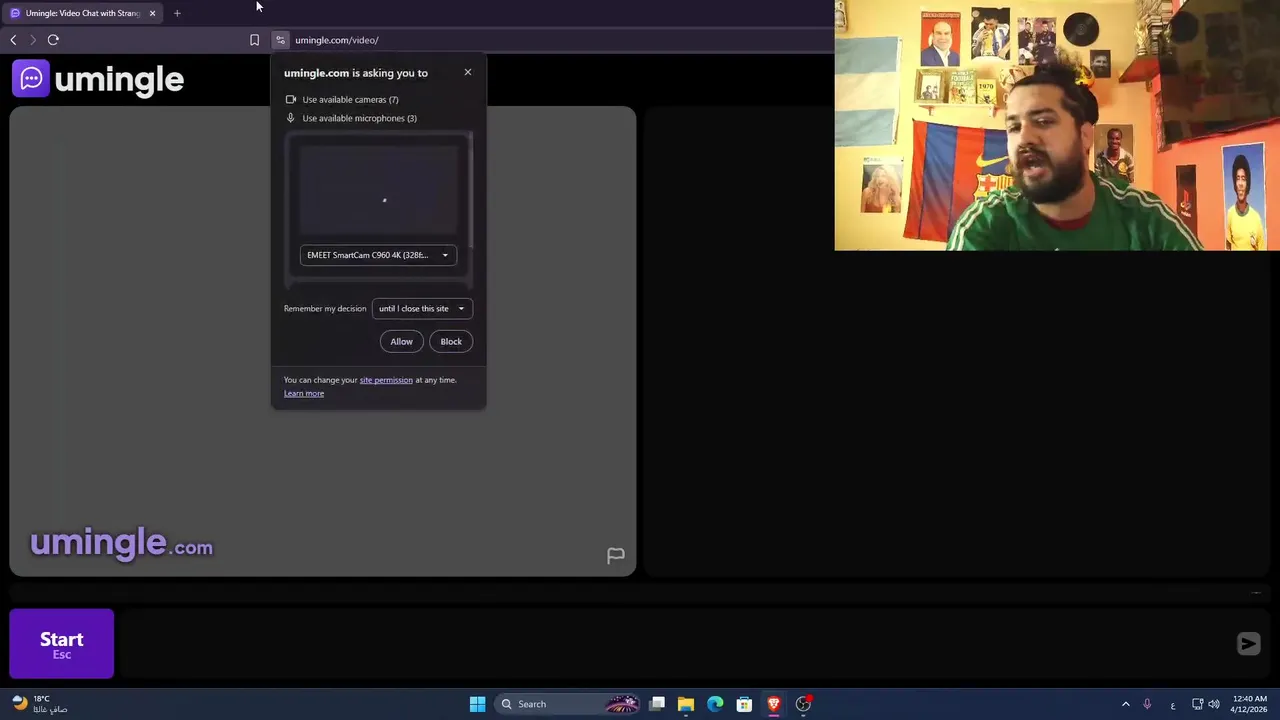Click the send message arrow icon

(1248, 644)
